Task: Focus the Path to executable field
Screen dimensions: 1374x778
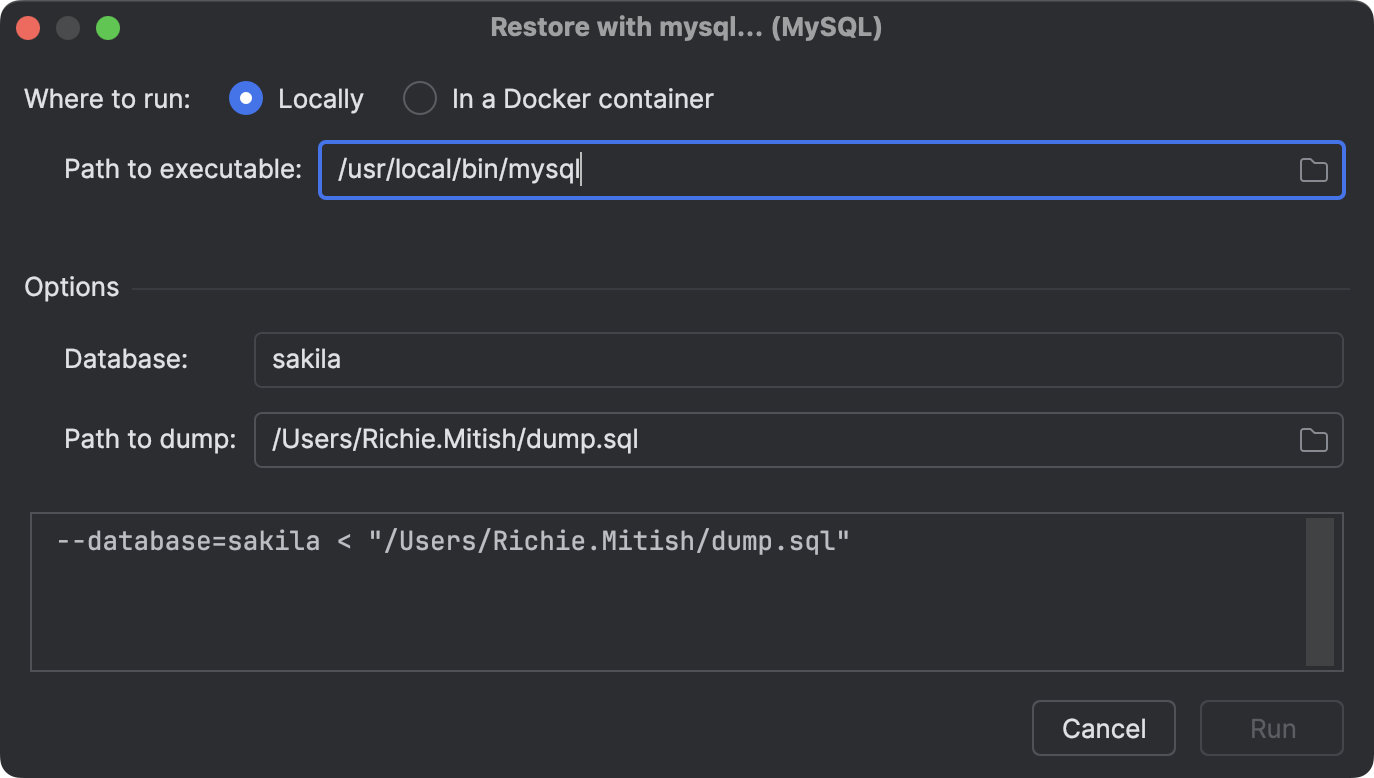Action: (700, 169)
